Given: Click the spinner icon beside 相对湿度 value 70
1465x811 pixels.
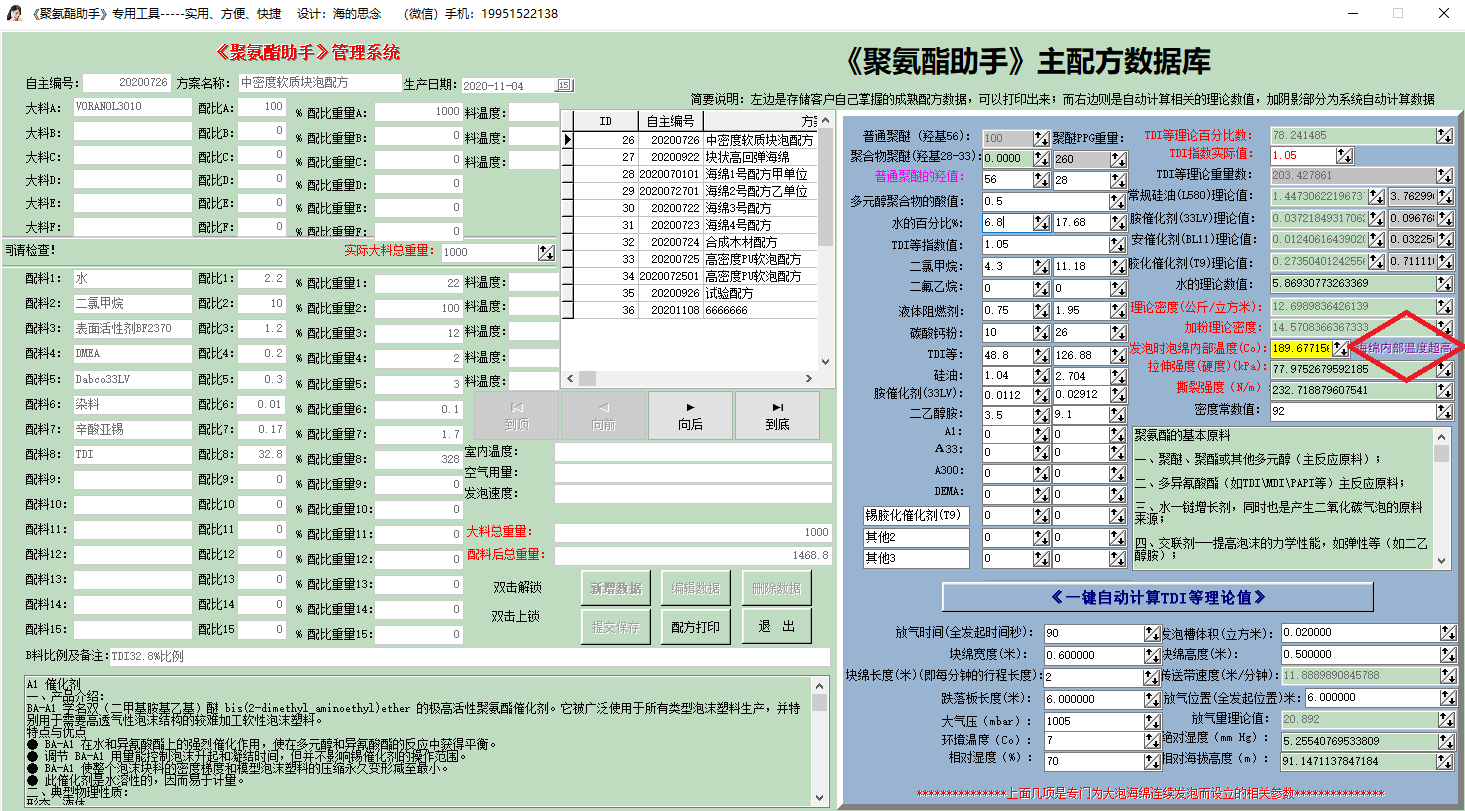Looking at the screenshot, I should [x=1152, y=761].
